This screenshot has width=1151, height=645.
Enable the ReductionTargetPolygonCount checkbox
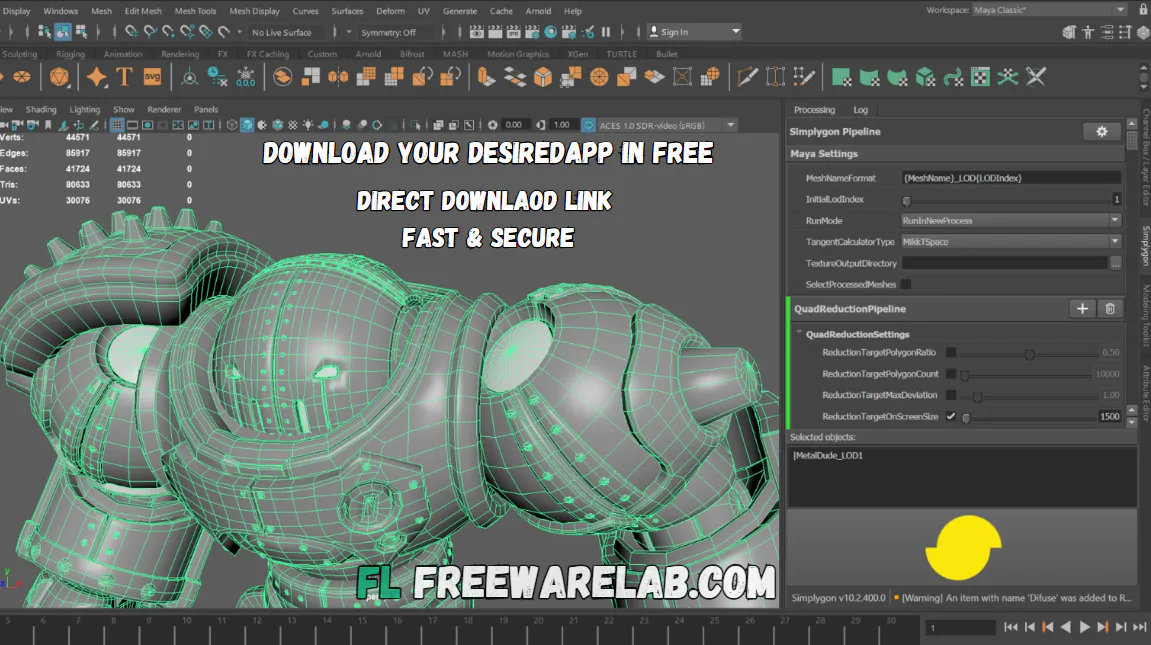[x=951, y=373]
